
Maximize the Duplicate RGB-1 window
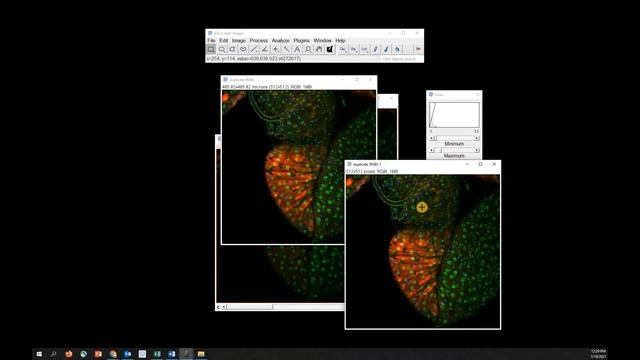[480, 164]
